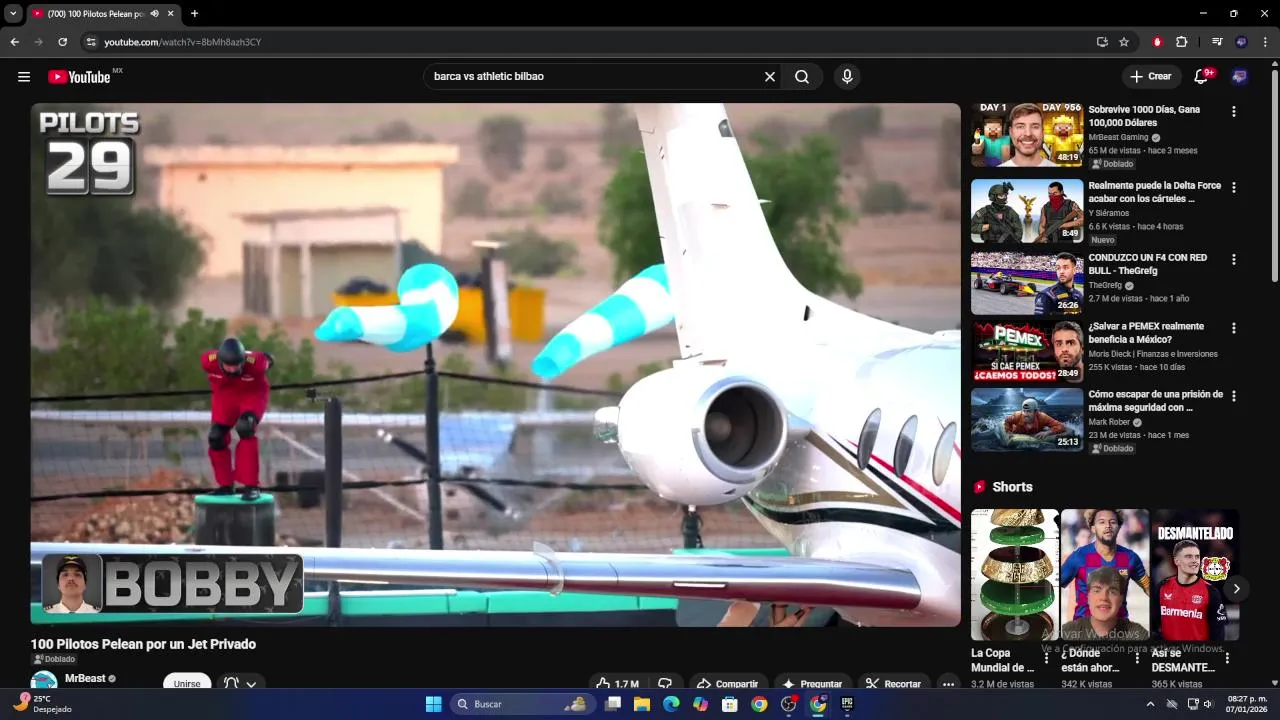
Task: Click the Preguntar button
Action: click(x=813, y=684)
